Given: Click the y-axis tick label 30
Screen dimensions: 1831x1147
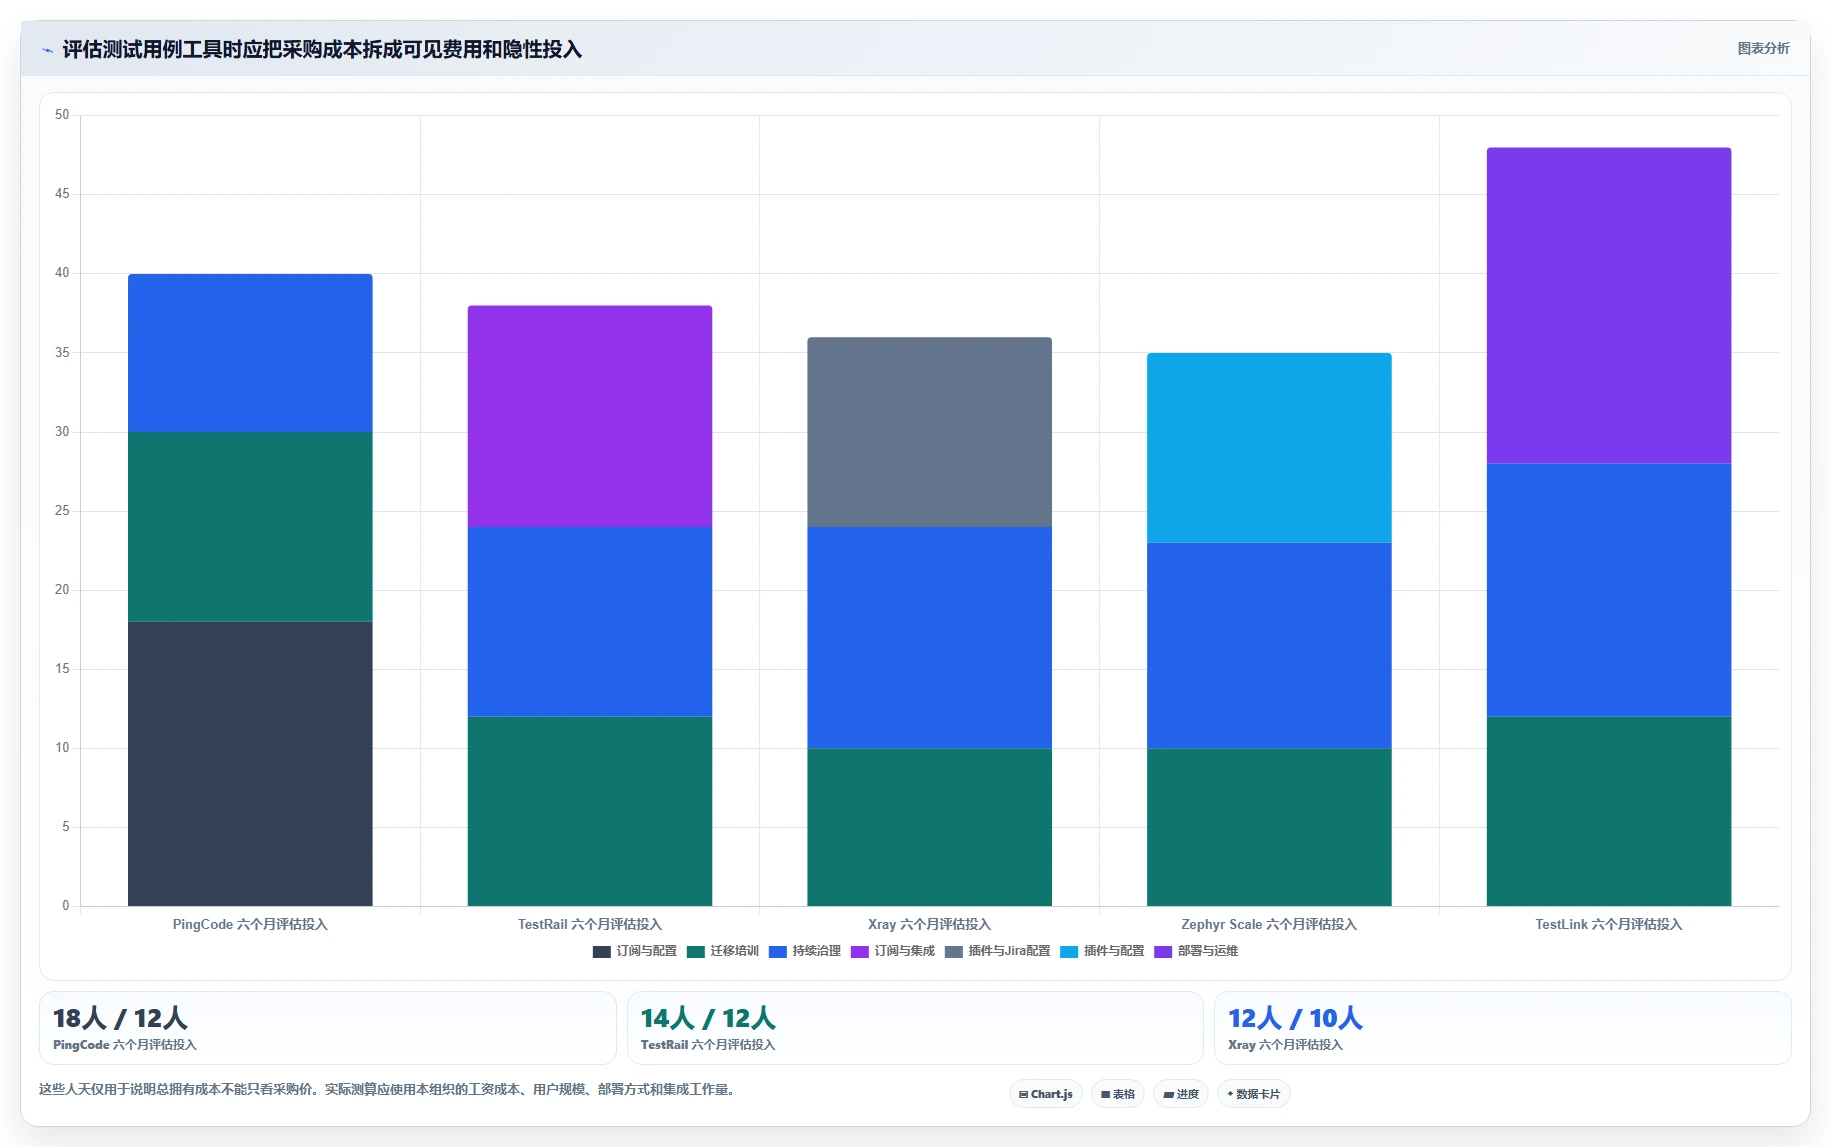Looking at the screenshot, I should point(62,432).
